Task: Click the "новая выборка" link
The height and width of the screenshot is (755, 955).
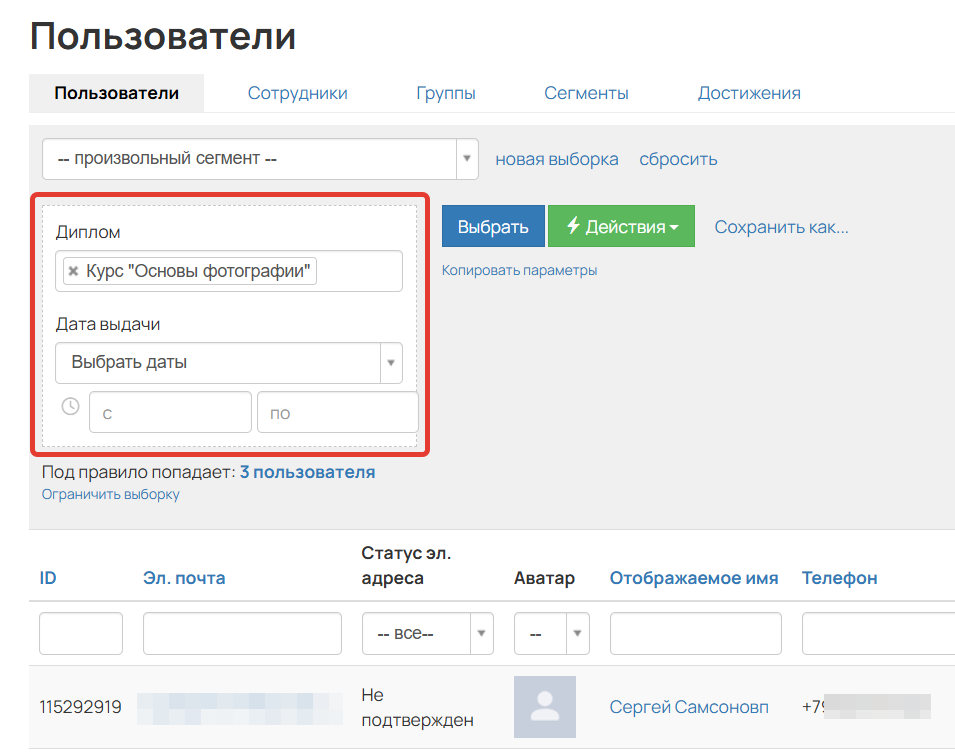Action: click(x=556, y=159)
